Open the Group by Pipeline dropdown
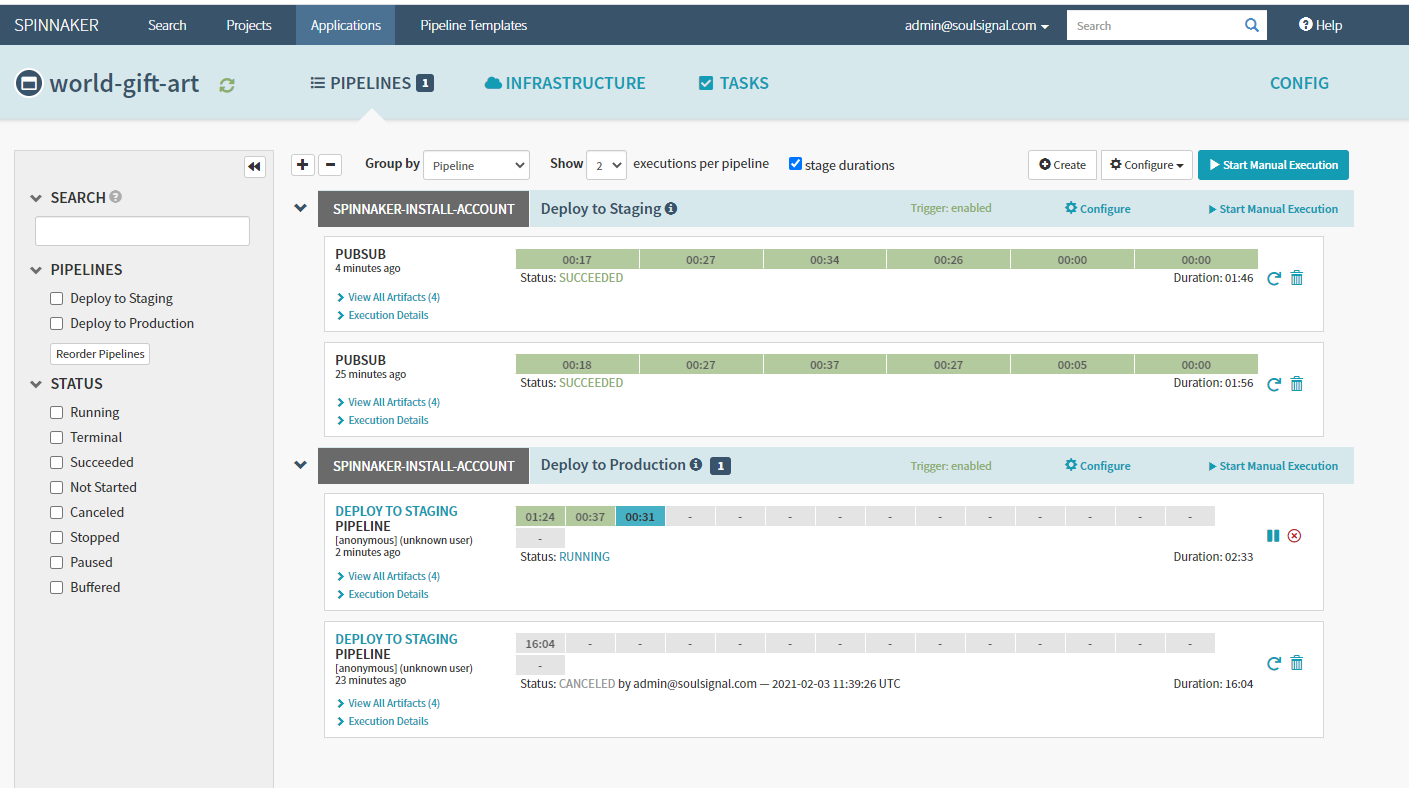 [476, 165]
